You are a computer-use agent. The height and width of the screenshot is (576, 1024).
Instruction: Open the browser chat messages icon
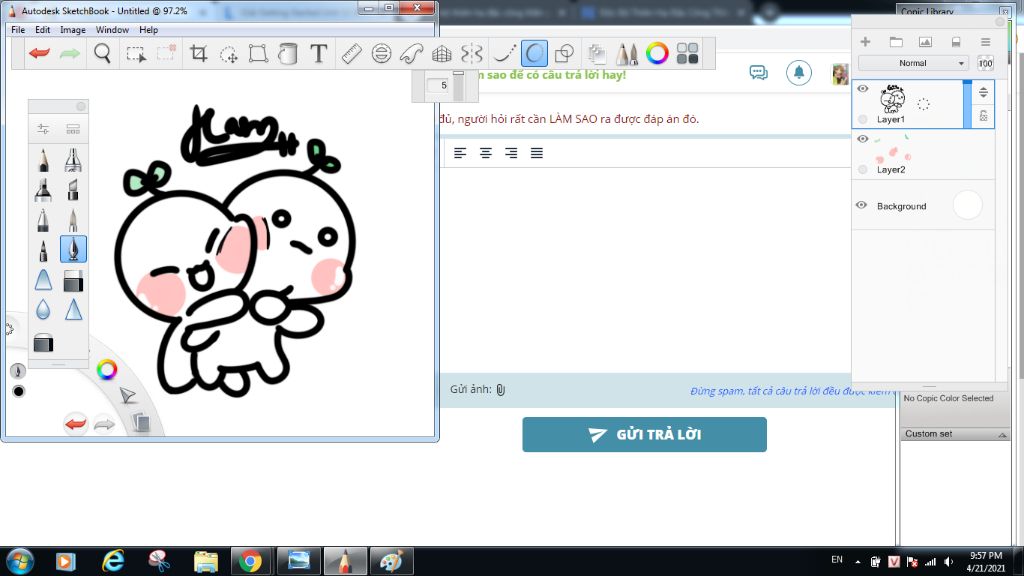pyautogui.click(x=758, y=72)
